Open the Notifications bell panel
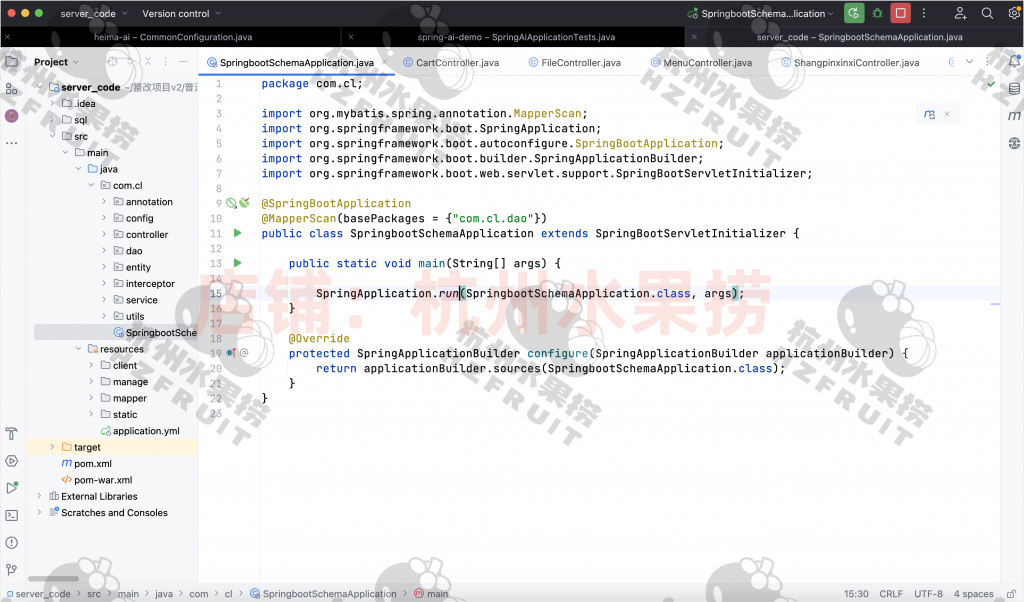 tap(1013, 61)
